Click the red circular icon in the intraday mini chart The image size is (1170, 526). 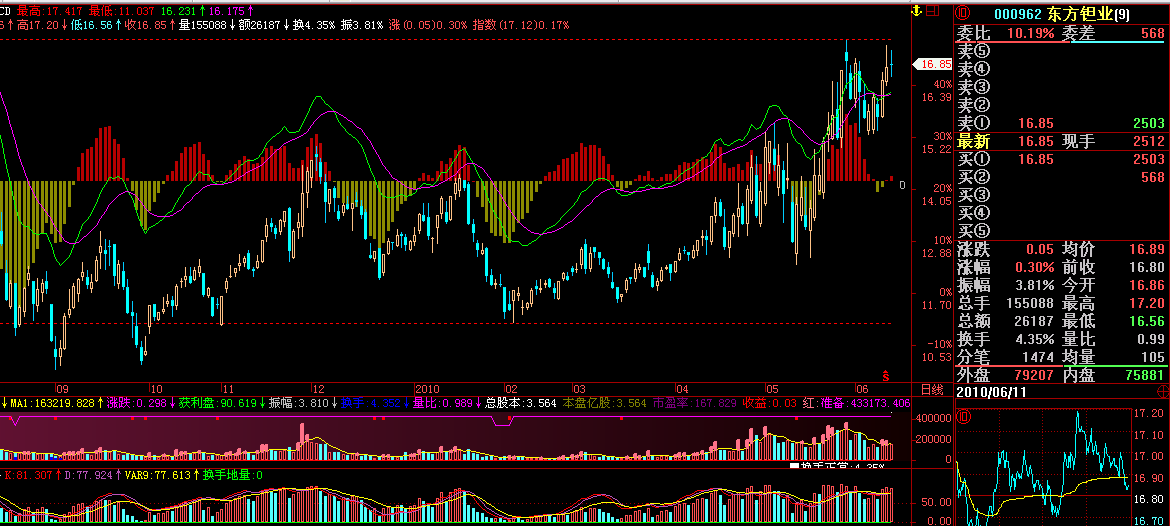point(963,415)
